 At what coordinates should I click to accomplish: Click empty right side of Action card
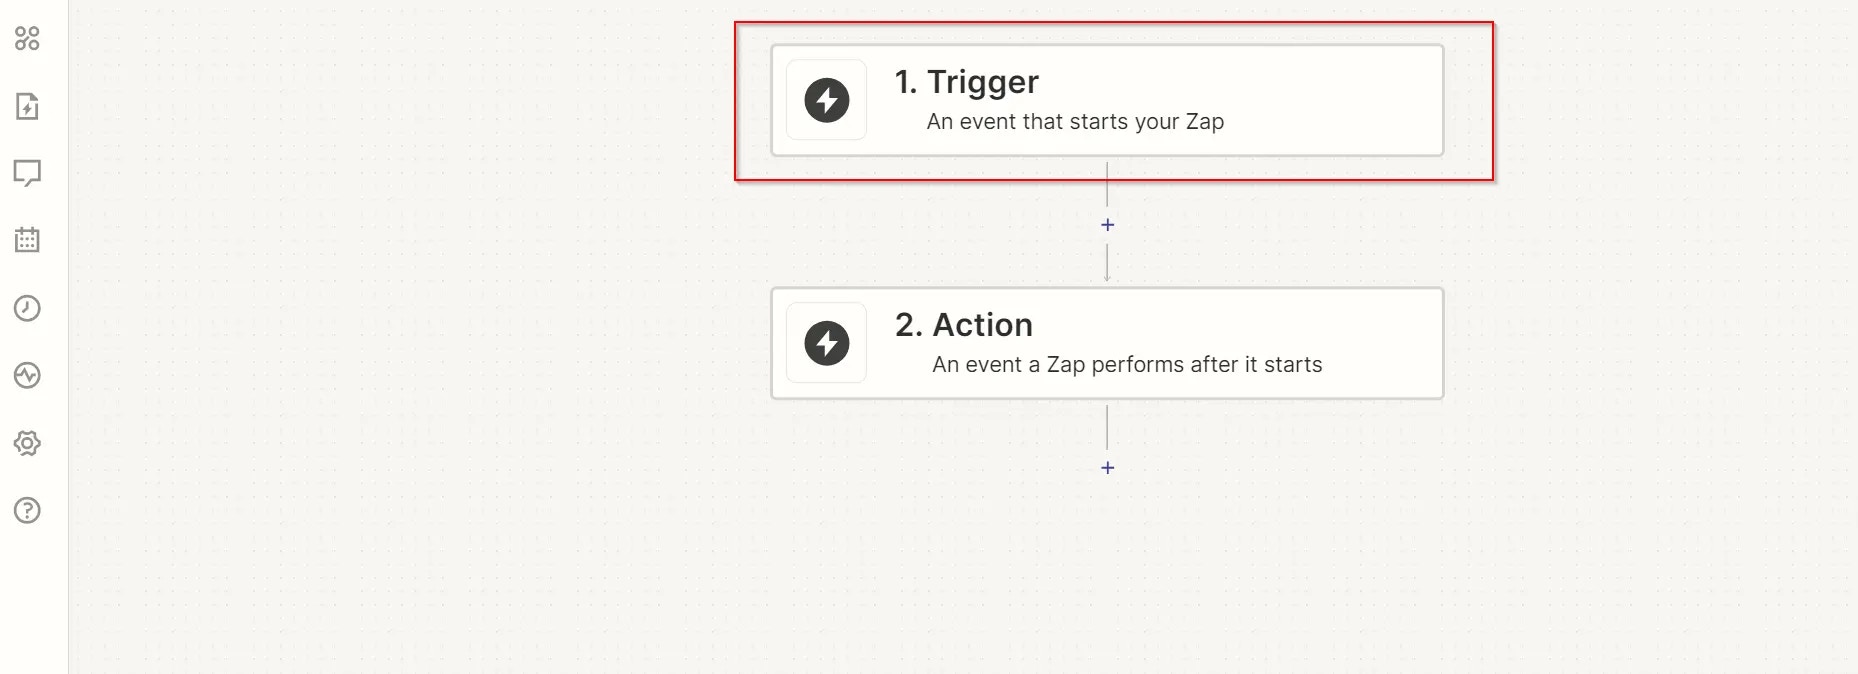pos(1380,343)
